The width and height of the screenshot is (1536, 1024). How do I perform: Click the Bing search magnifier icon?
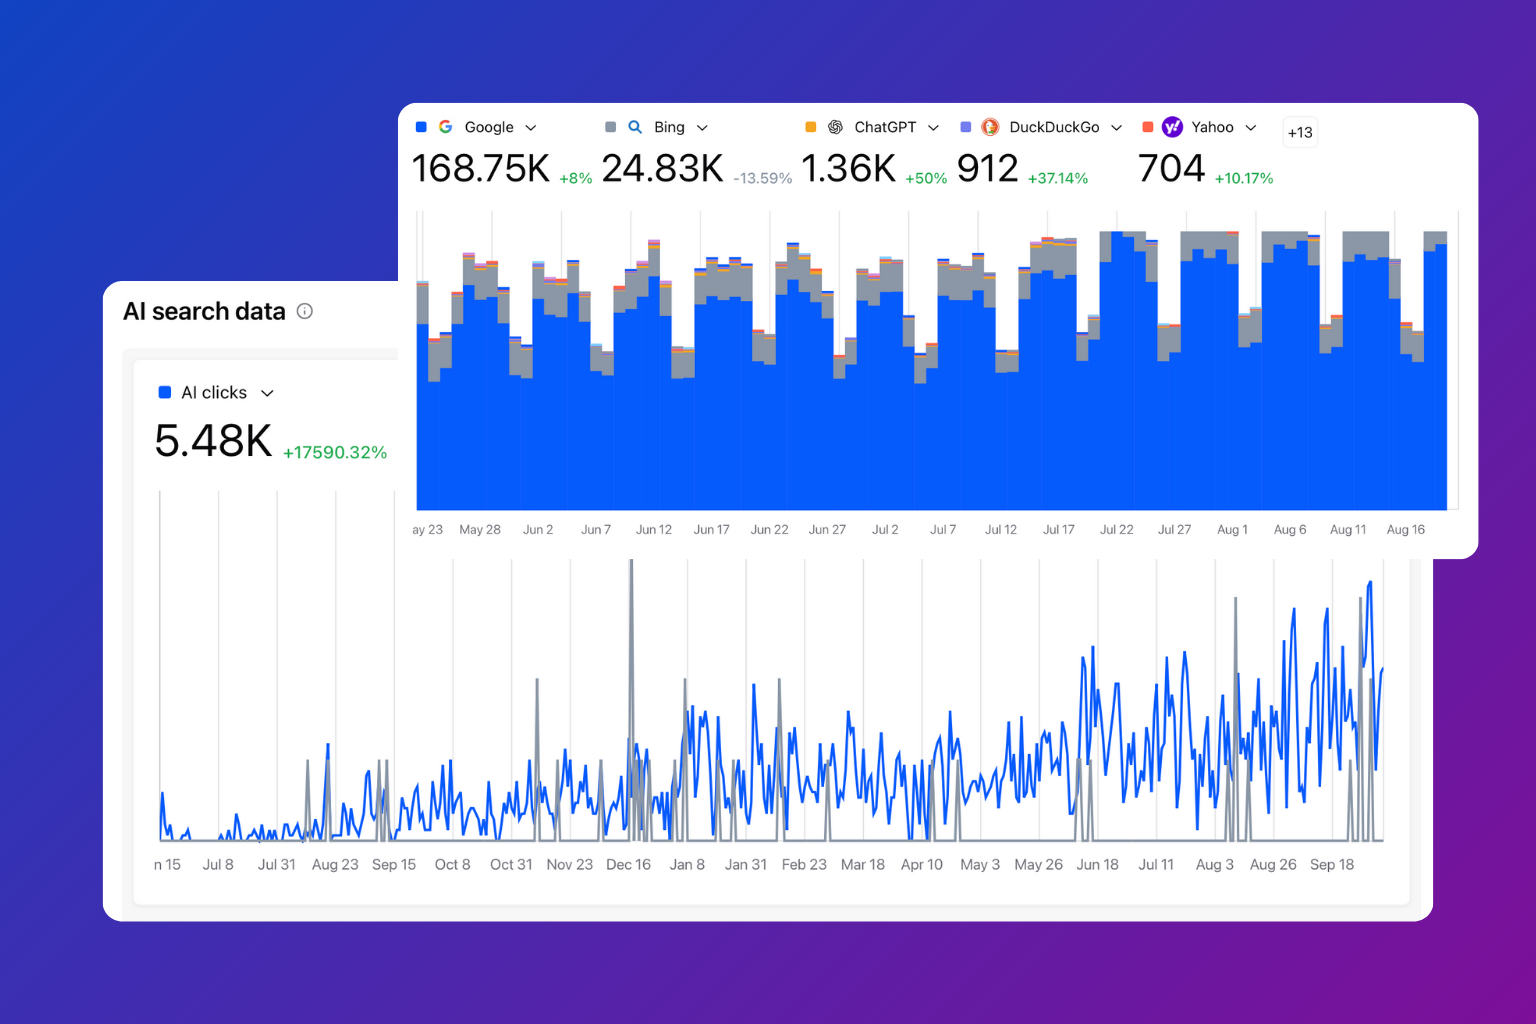(635, 127)
